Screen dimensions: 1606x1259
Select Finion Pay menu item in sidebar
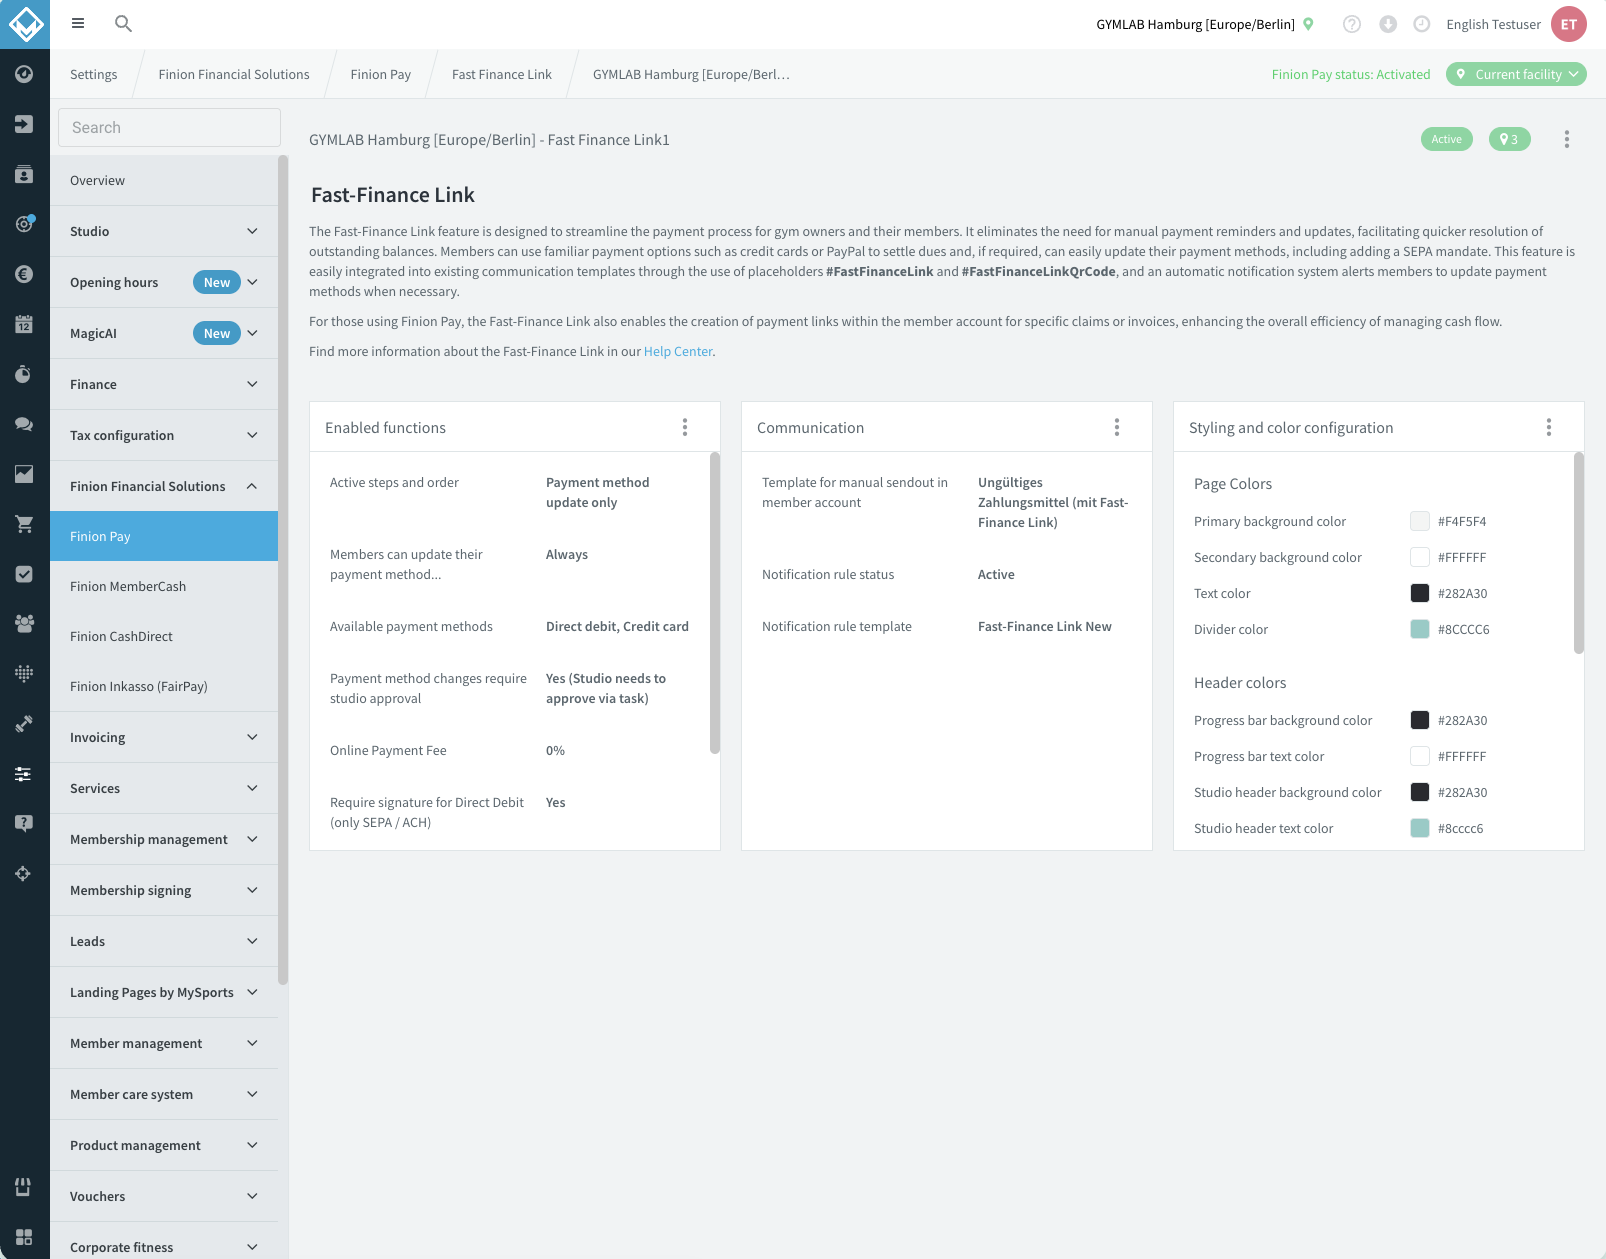tap(164, 536)
